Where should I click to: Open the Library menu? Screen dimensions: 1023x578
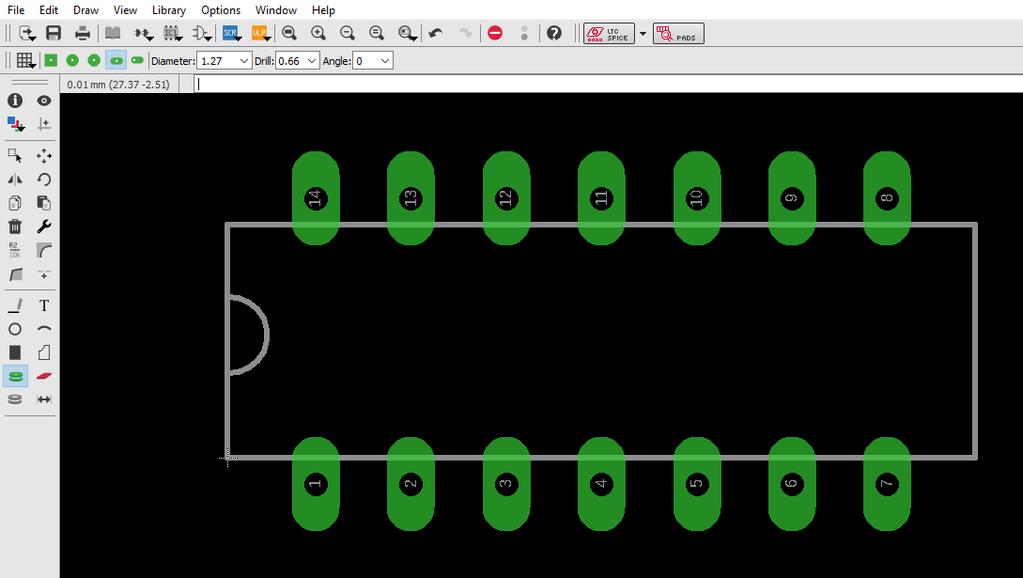tap(168, 10)
